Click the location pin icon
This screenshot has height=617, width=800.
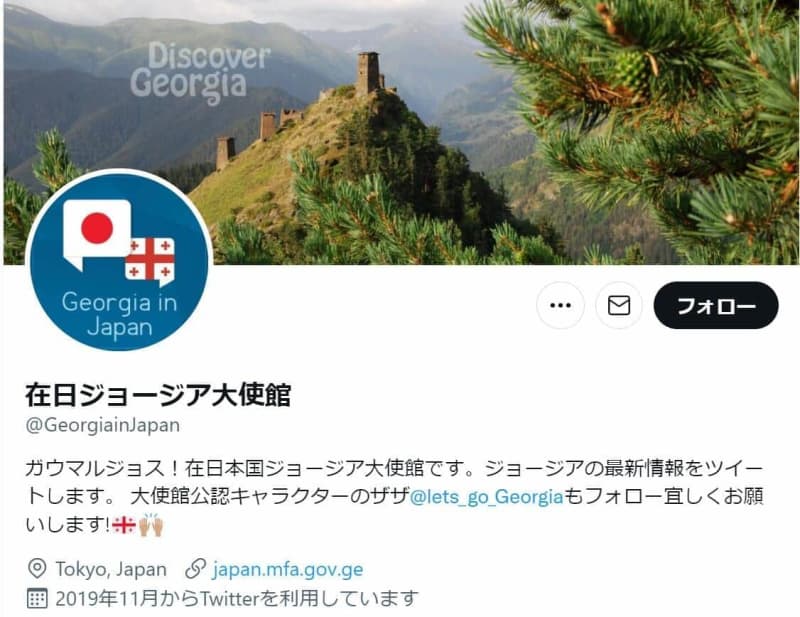(x=37, y=569)
